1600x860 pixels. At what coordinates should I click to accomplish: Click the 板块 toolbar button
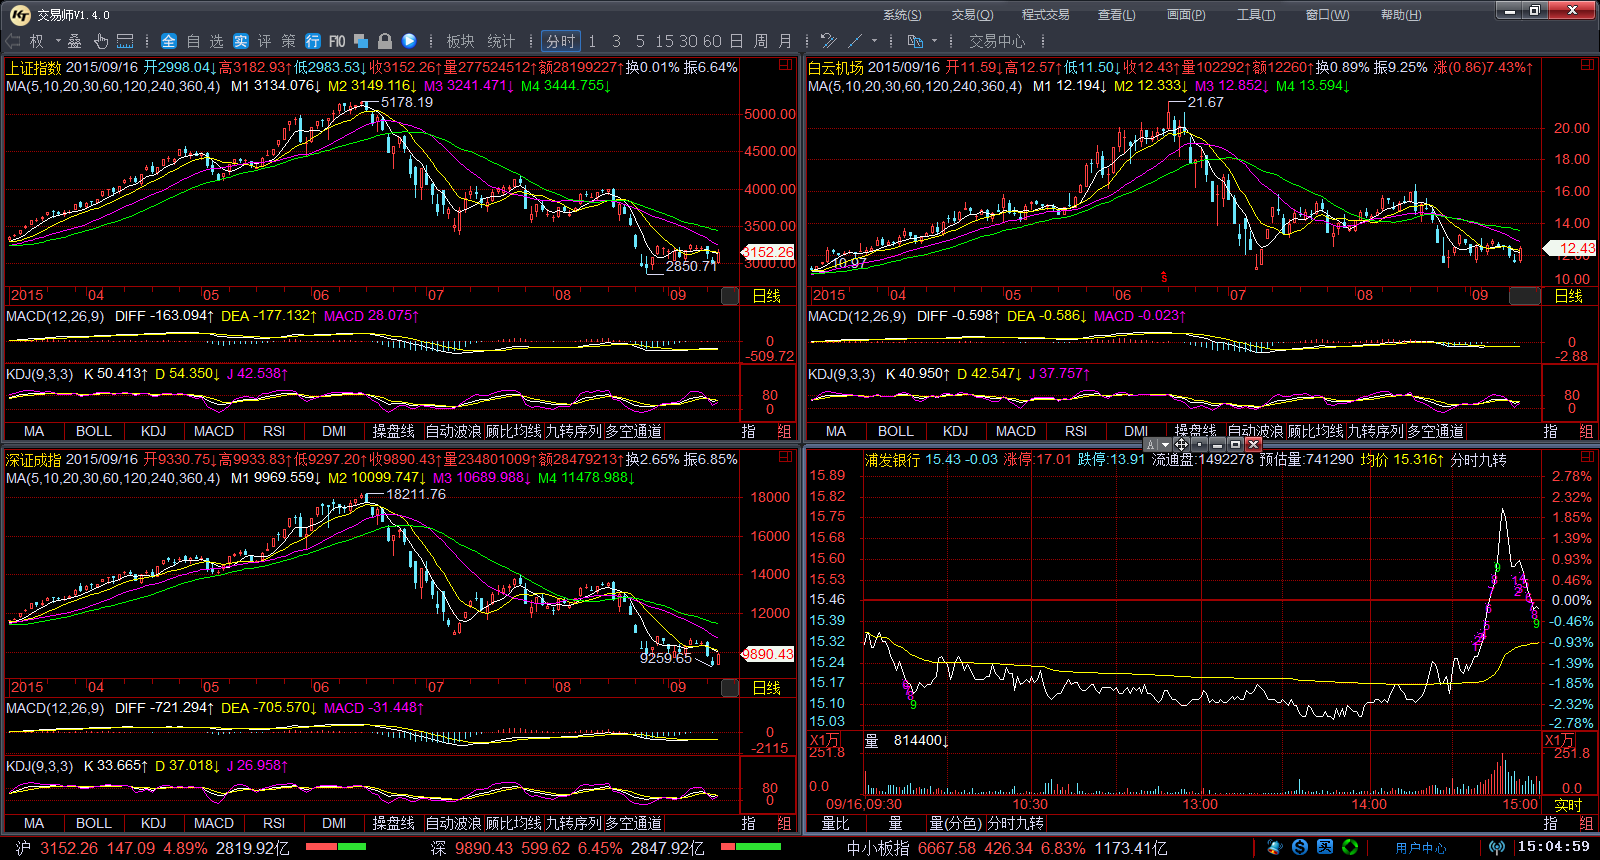tap(460, 41)
